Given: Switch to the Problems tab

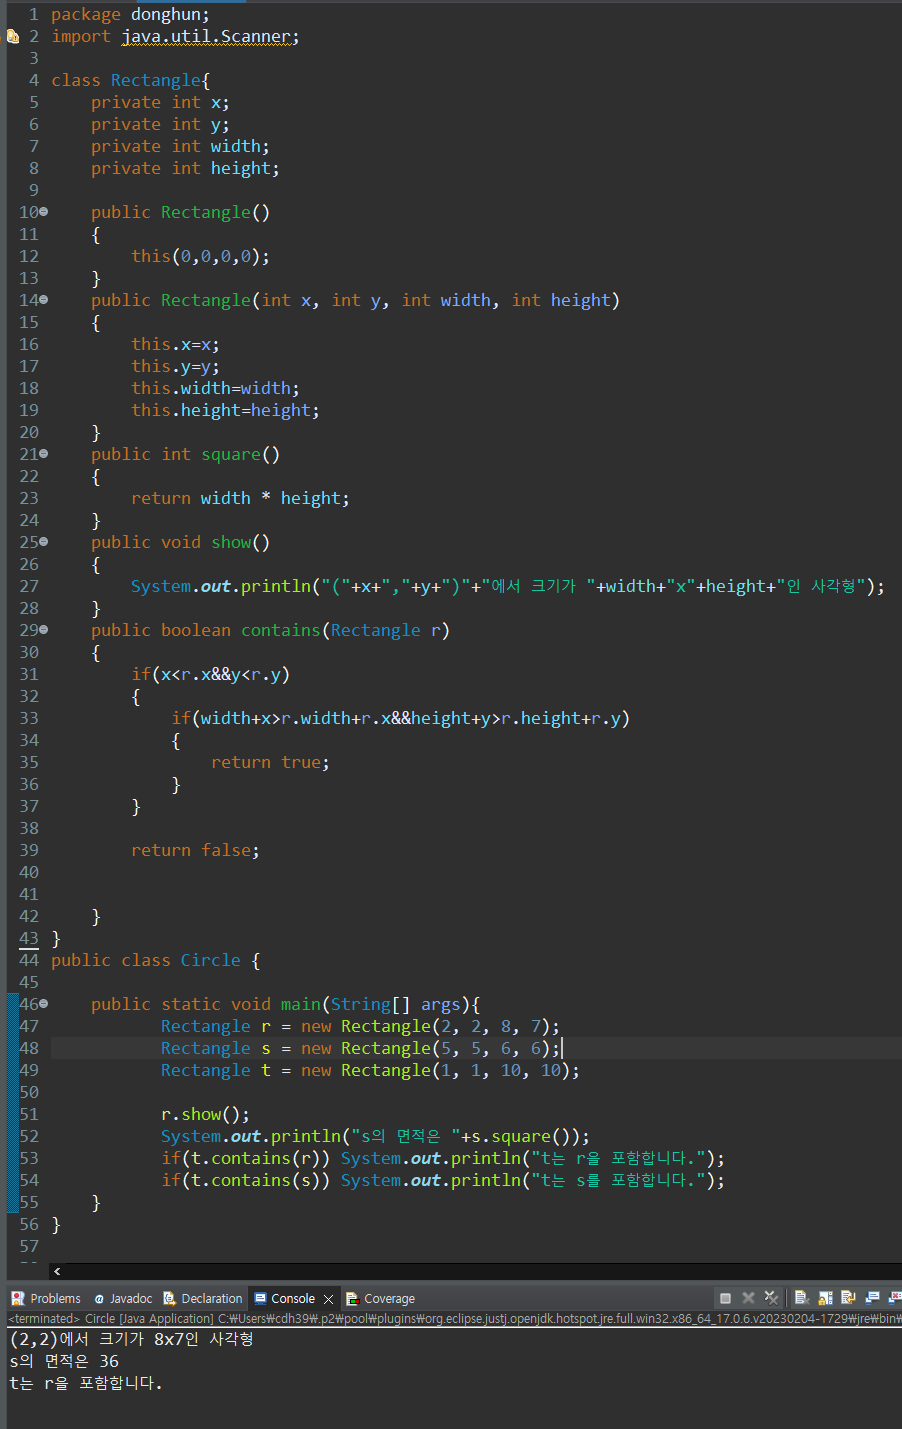Looking at the screenshot, I should click(x=46, y=1298).
